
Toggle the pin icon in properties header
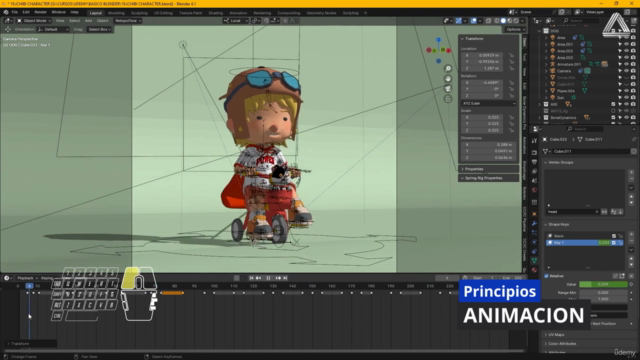[x=633, y=140]
